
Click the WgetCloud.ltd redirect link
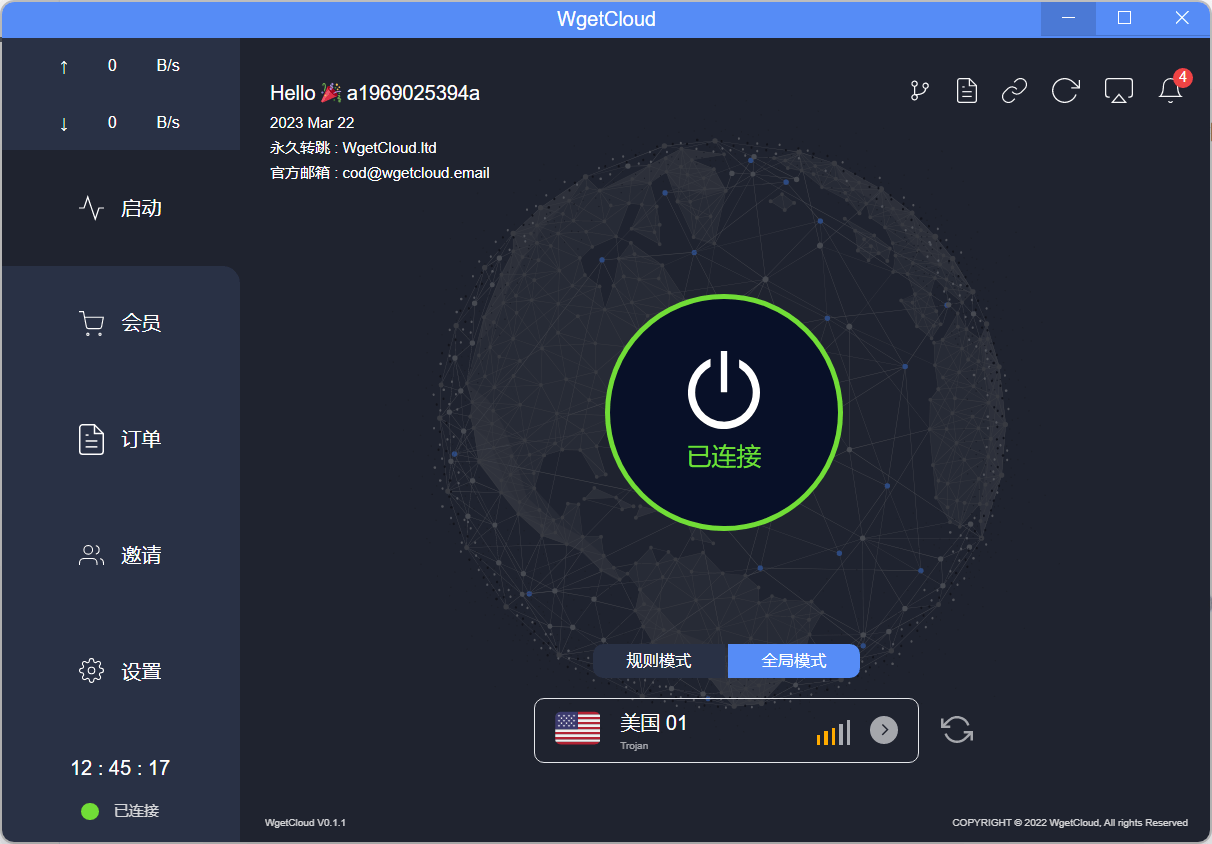click(x=389, y=148)
